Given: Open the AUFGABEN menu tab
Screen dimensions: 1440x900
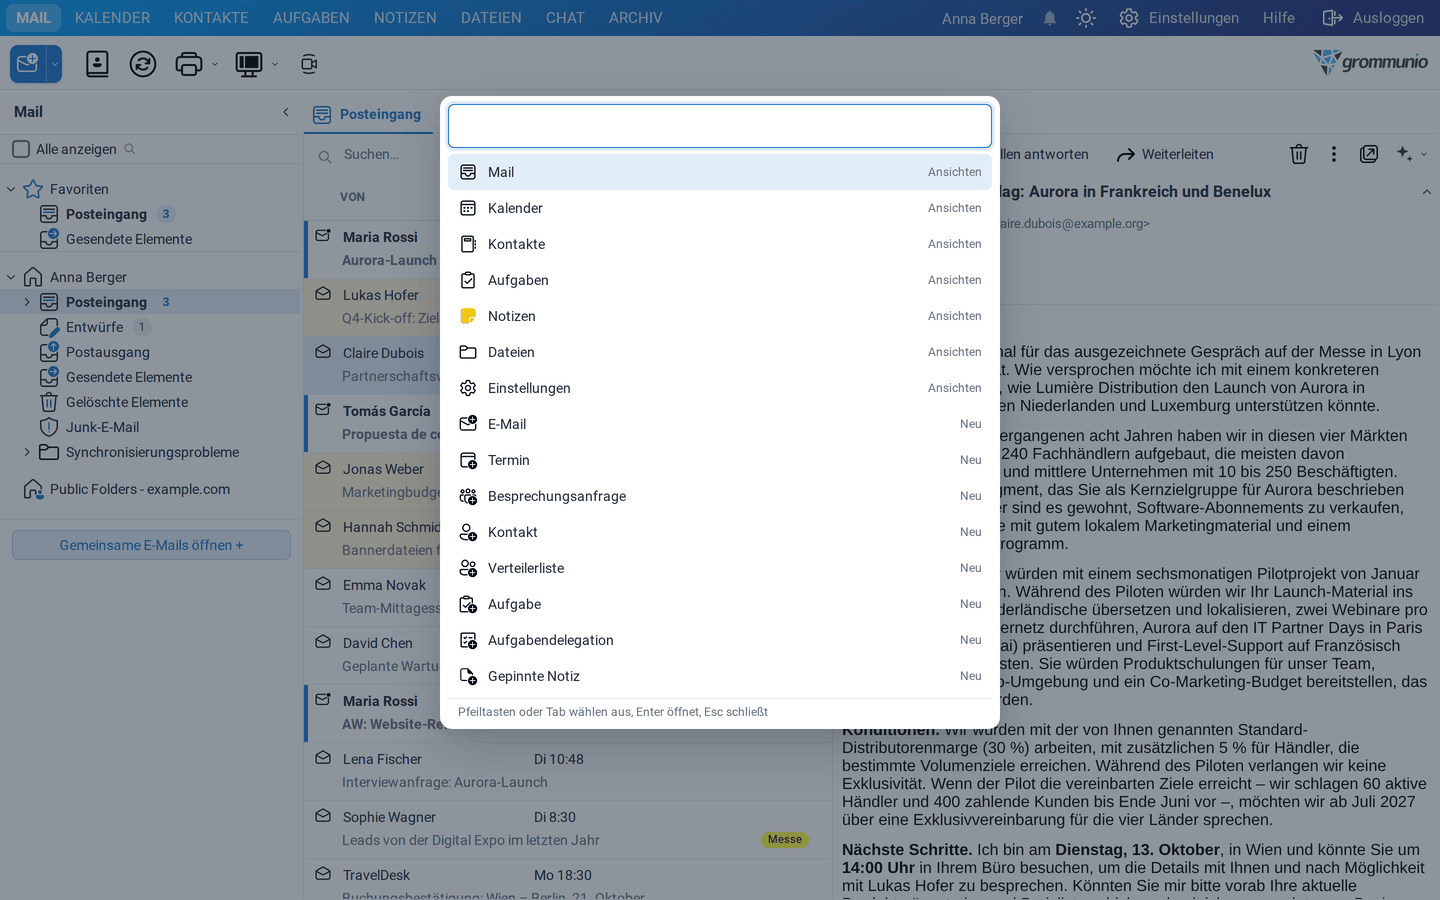Looking at the screenshot, I should click(x=312, y=18).
